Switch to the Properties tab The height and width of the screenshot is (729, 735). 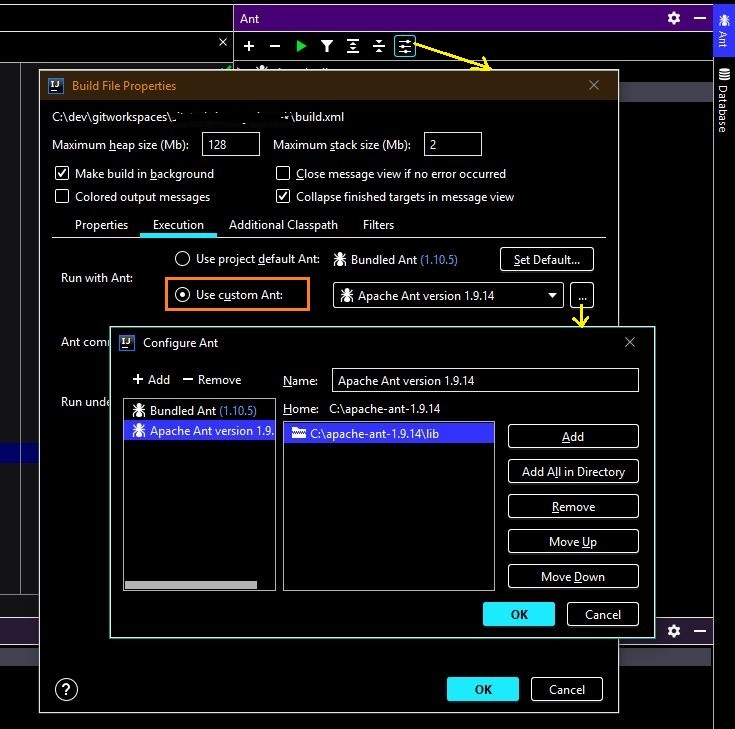pos(101,225)
